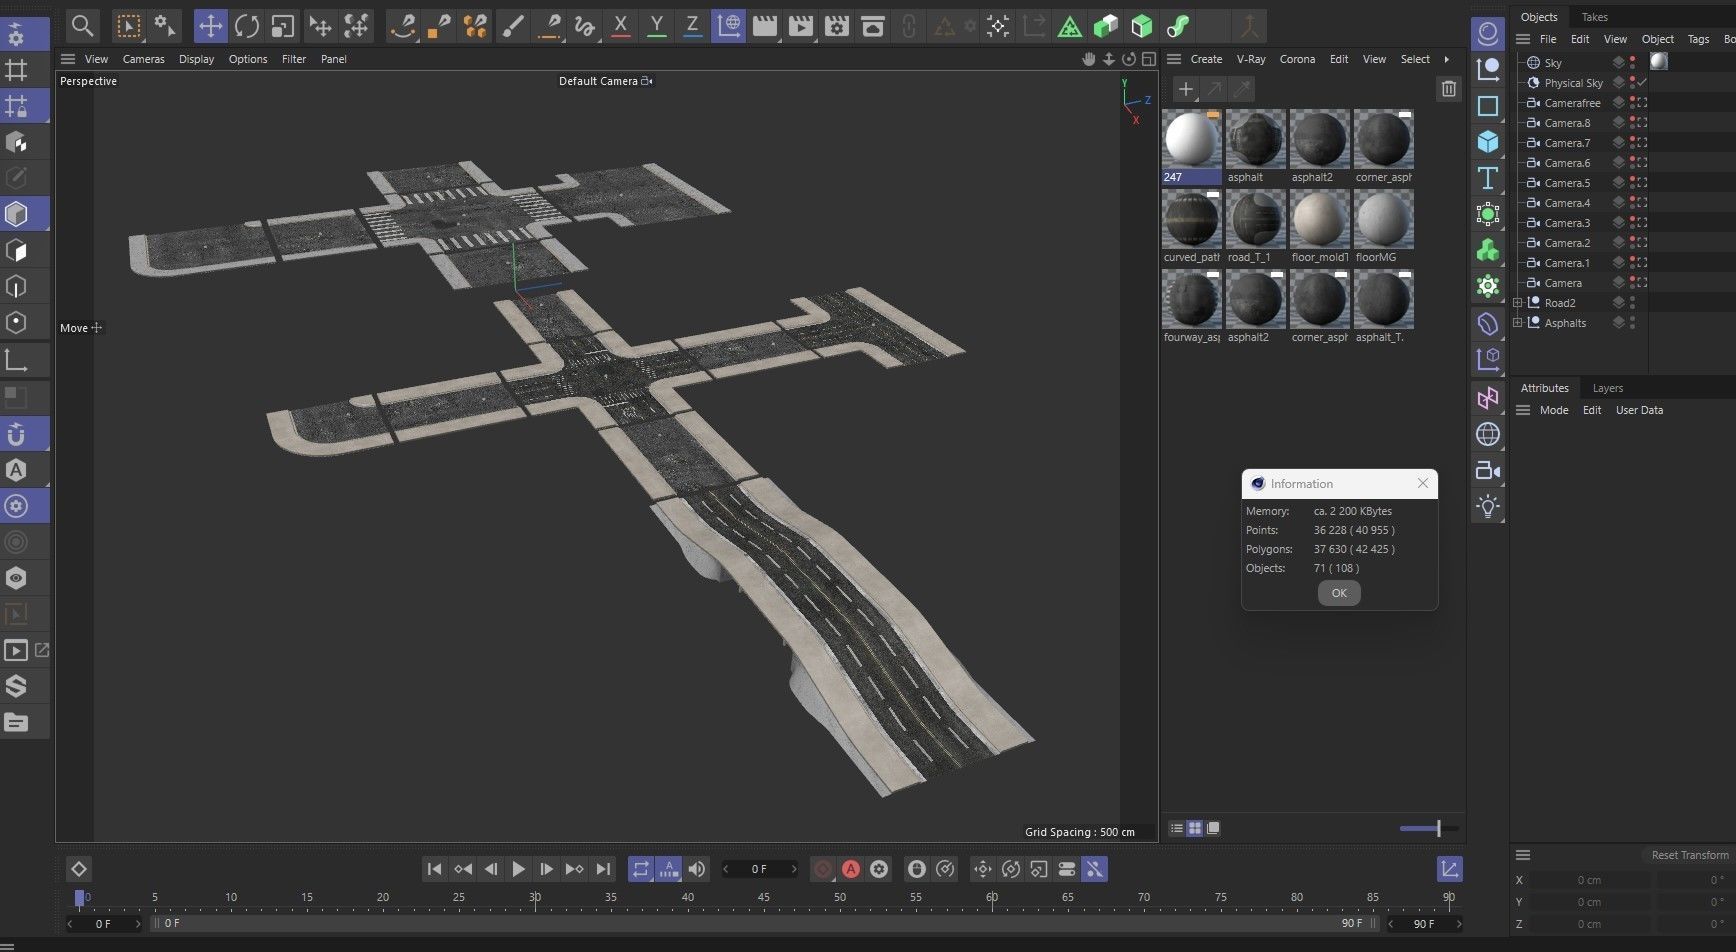Toggle Z axis lock

point(692,26)
